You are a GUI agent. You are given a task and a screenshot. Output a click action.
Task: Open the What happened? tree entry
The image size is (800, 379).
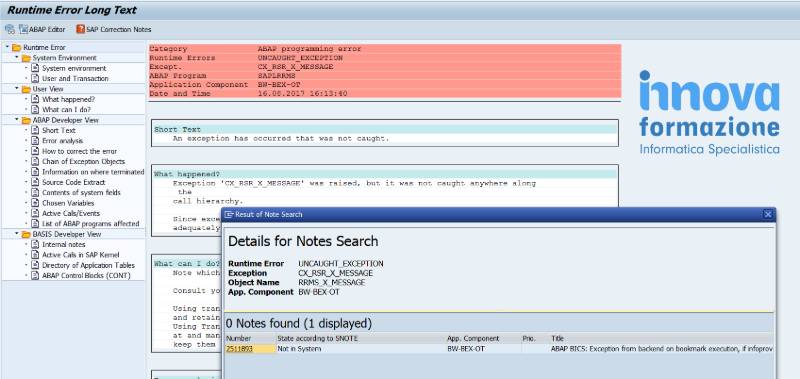tap(68, 99)
